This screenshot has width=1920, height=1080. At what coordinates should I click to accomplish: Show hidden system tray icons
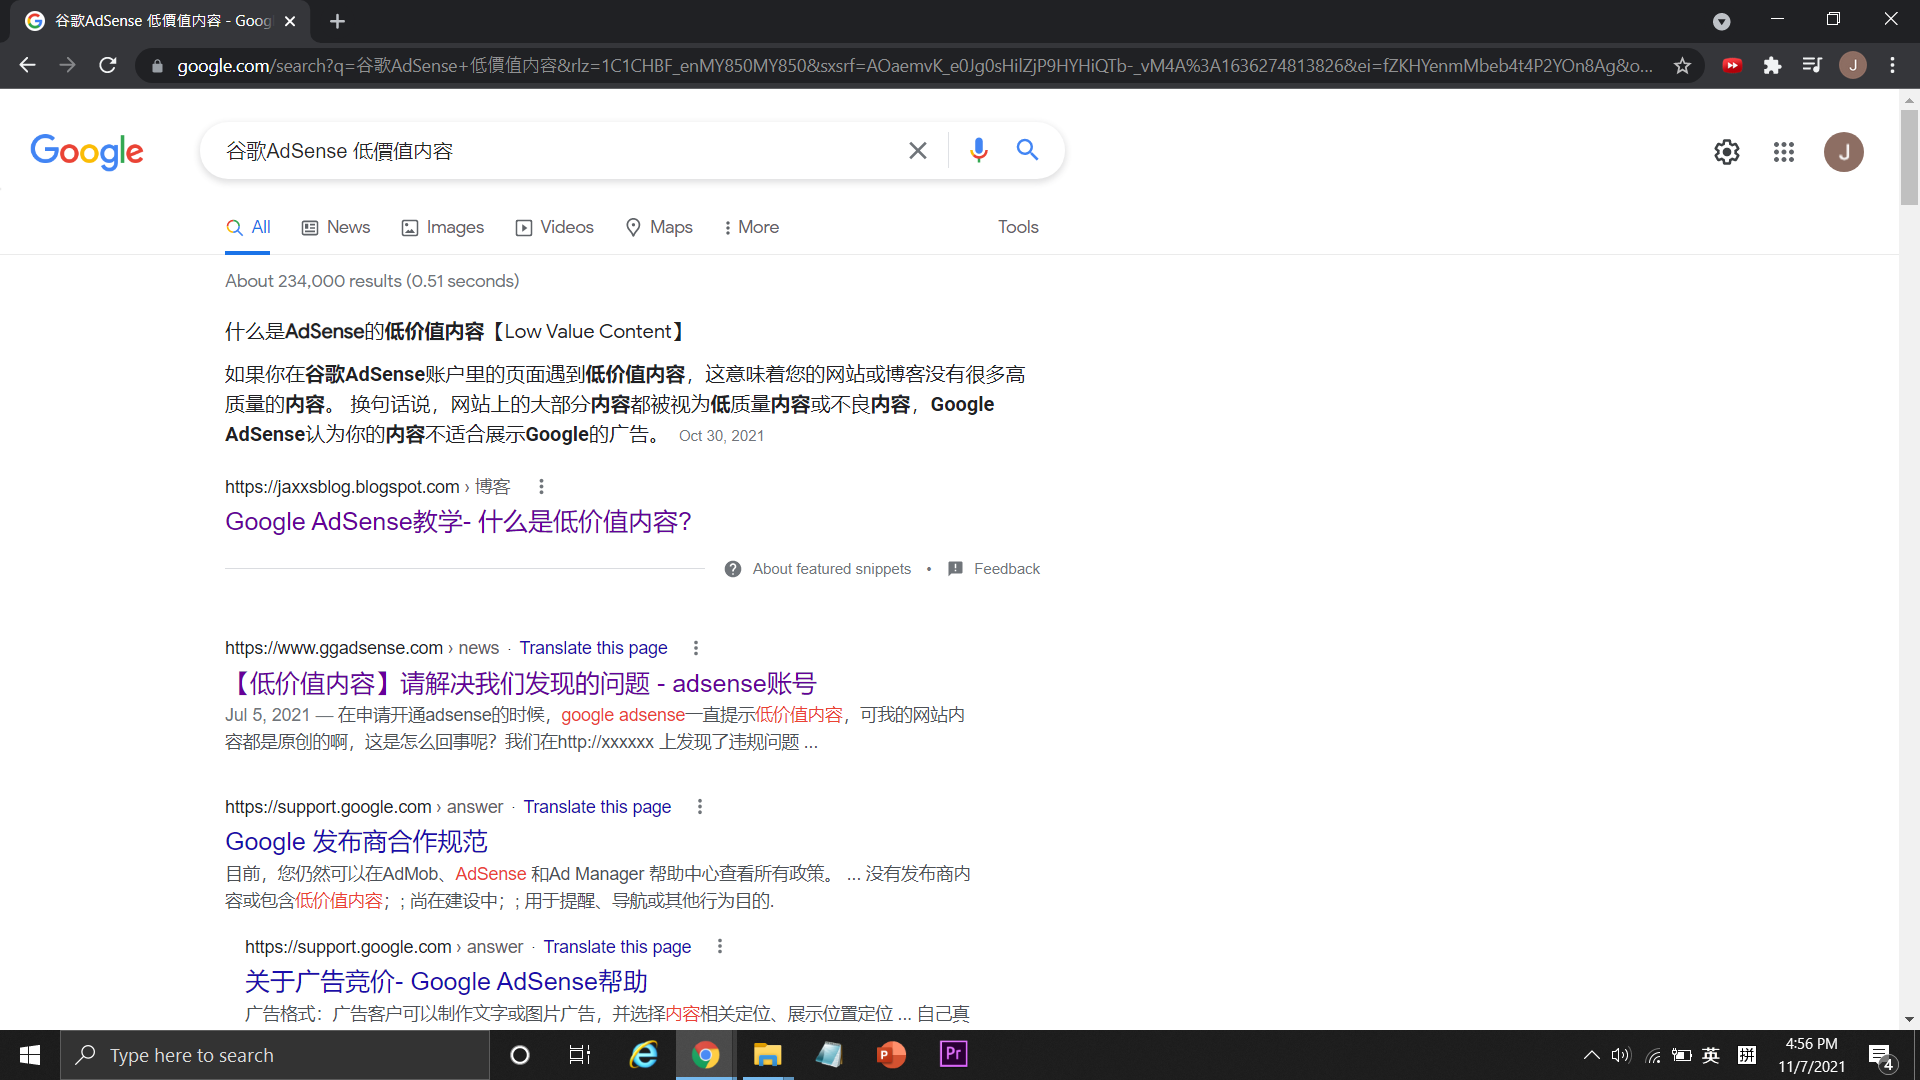1591,1055
